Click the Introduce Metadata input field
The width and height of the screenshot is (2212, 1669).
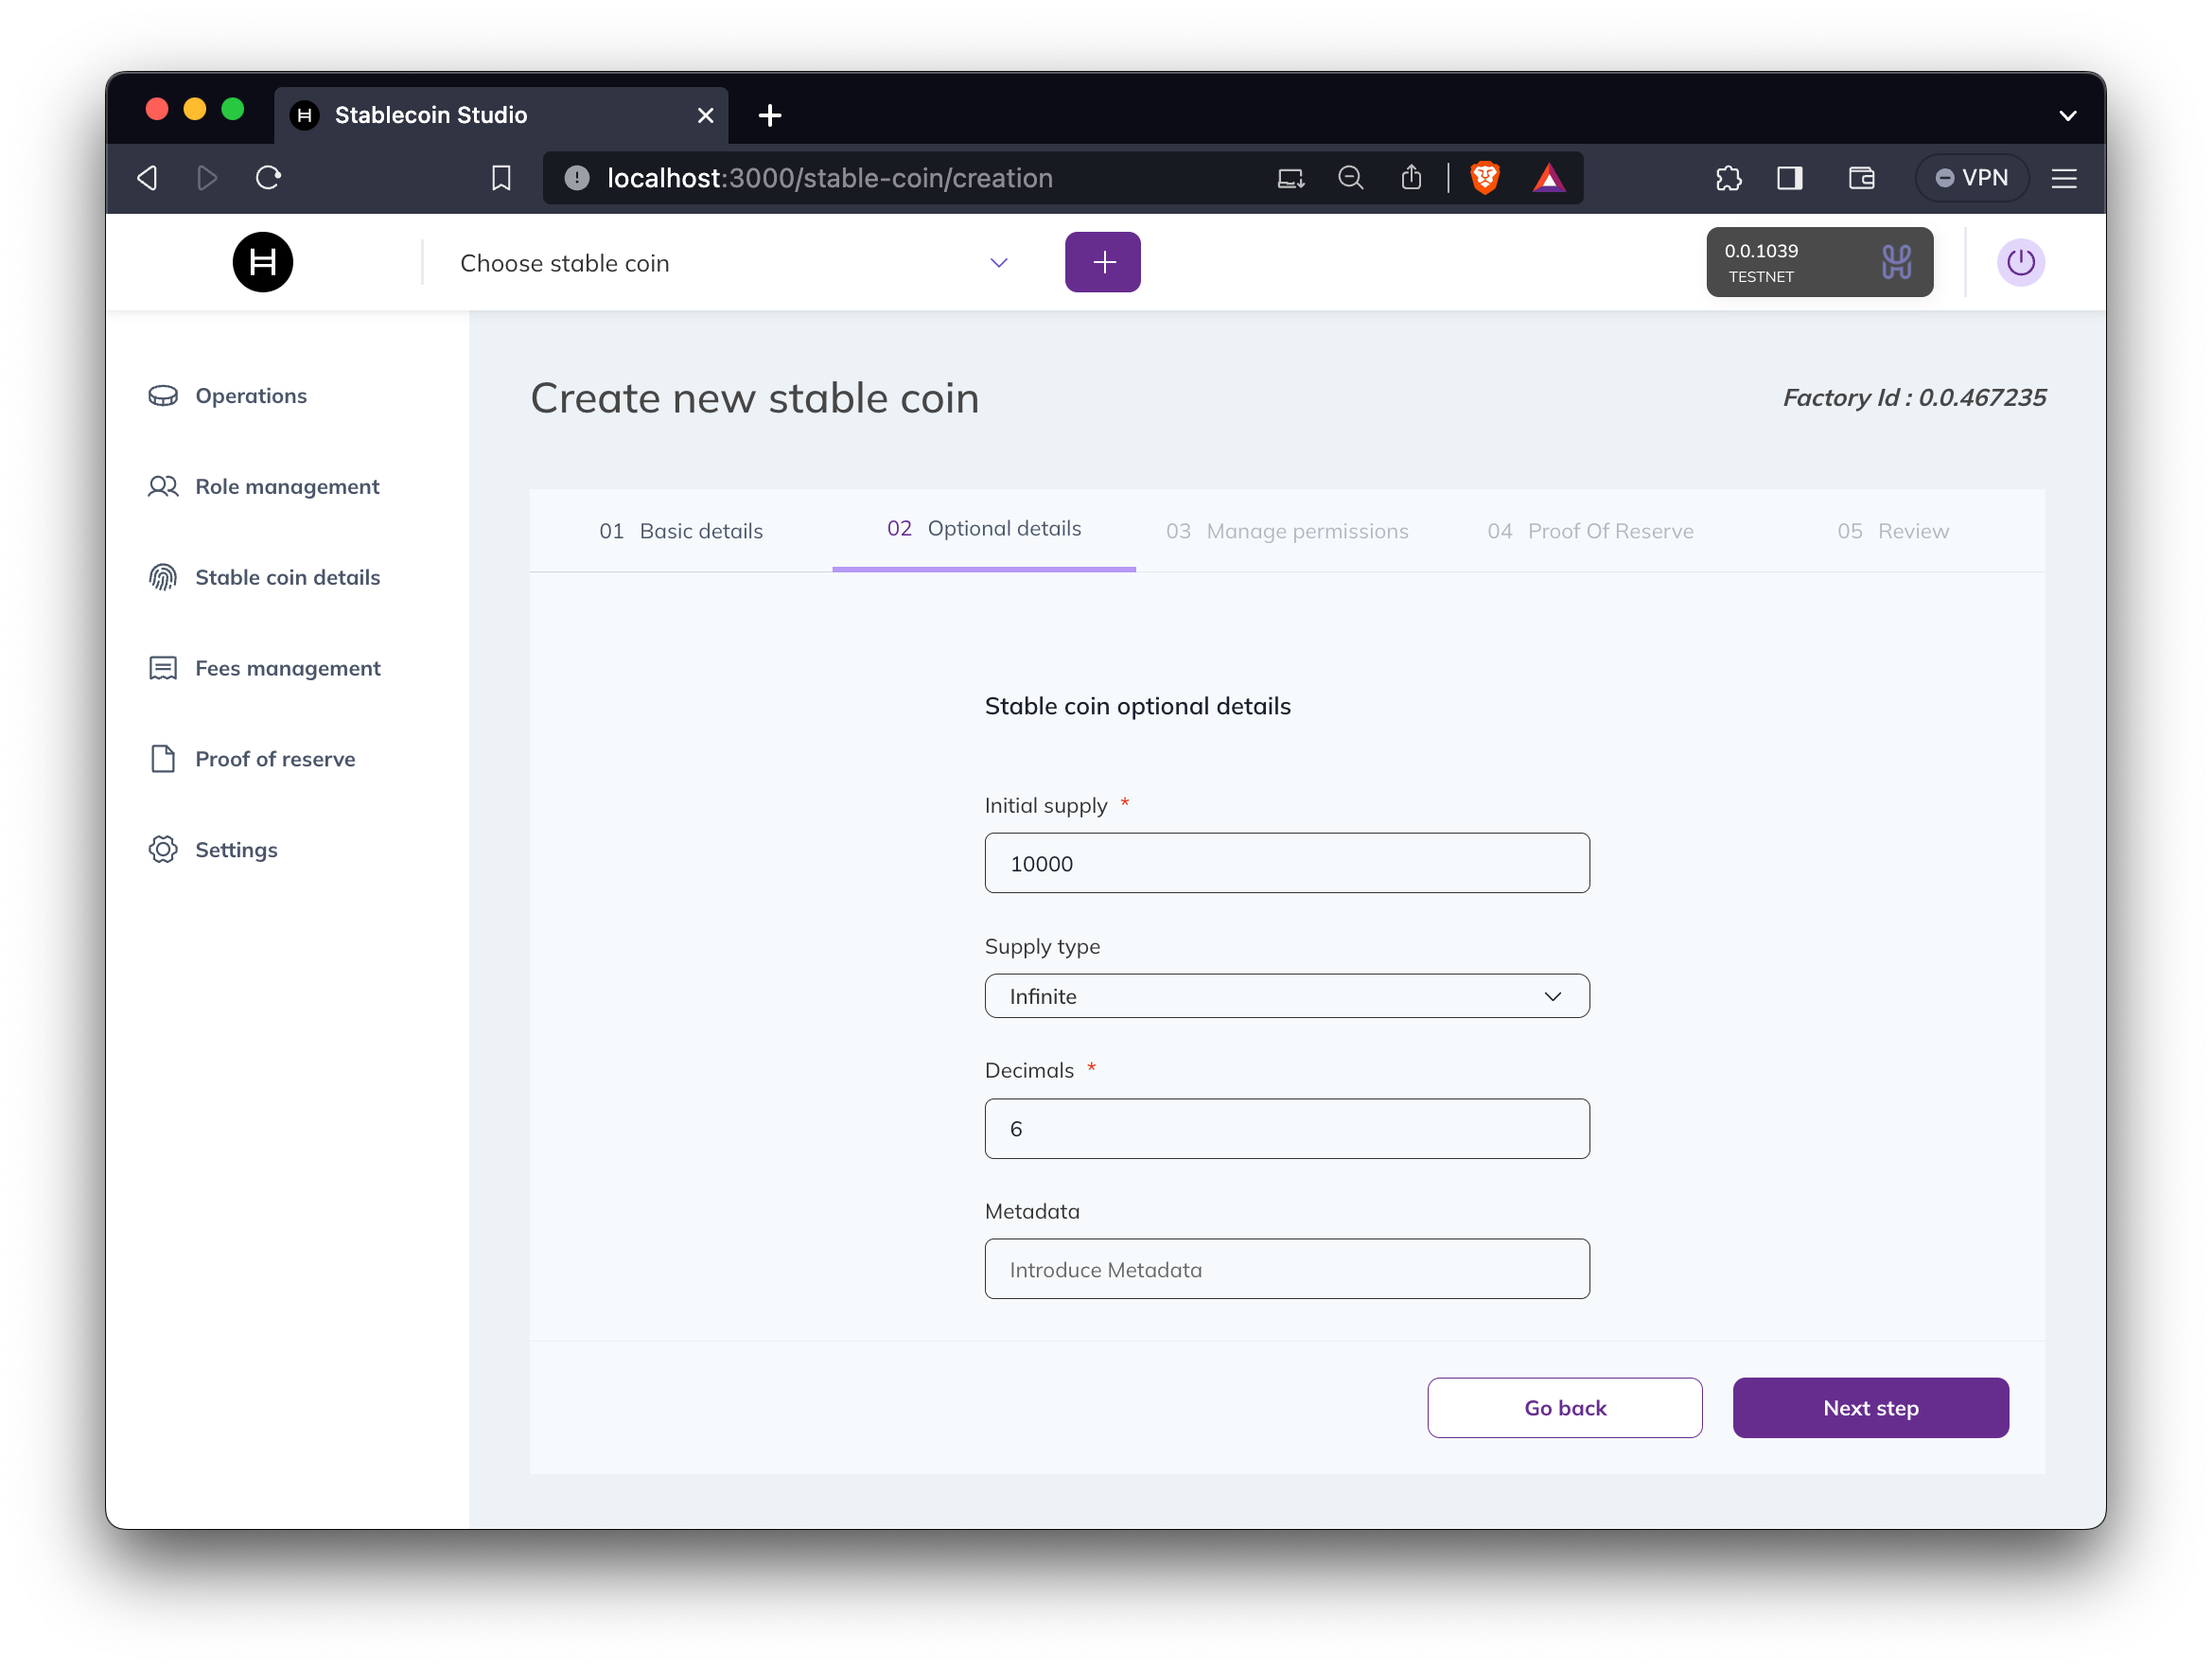pyautogui.click(x=1286, y=1270)
